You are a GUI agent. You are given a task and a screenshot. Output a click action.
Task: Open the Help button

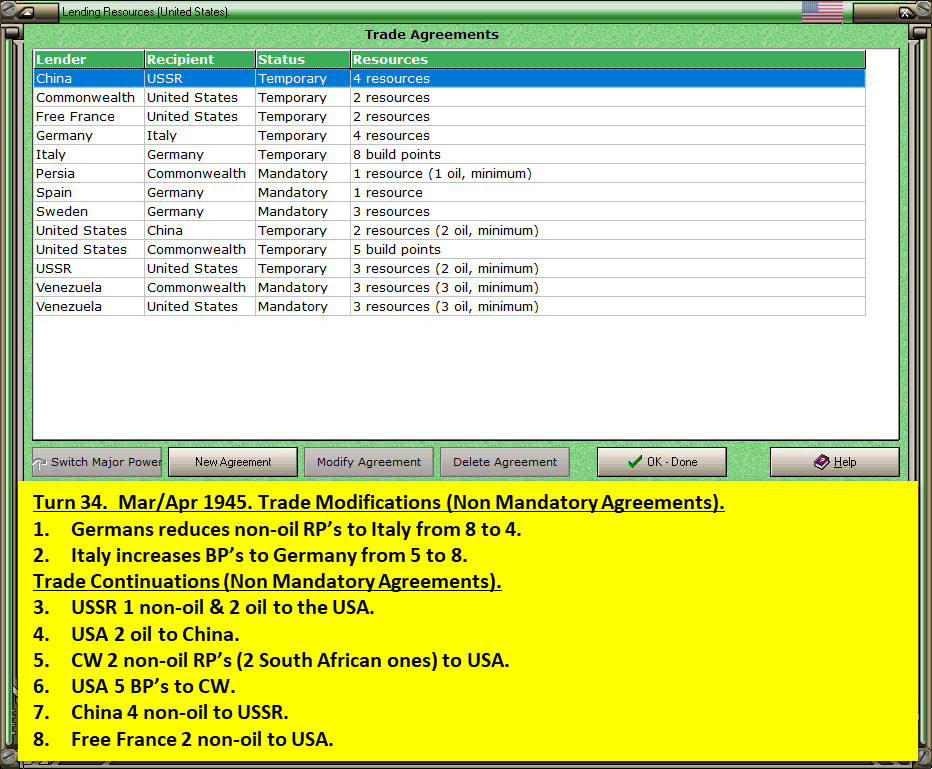(x=835, y=462)
